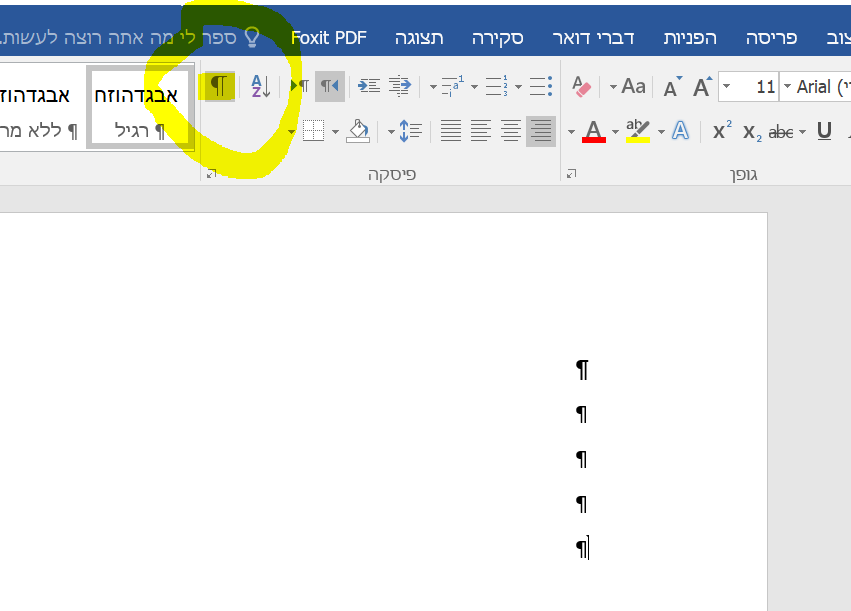Open the font color dropdown arrow
The height and width of the screenshot is (611, 851).
pos(571,132)
